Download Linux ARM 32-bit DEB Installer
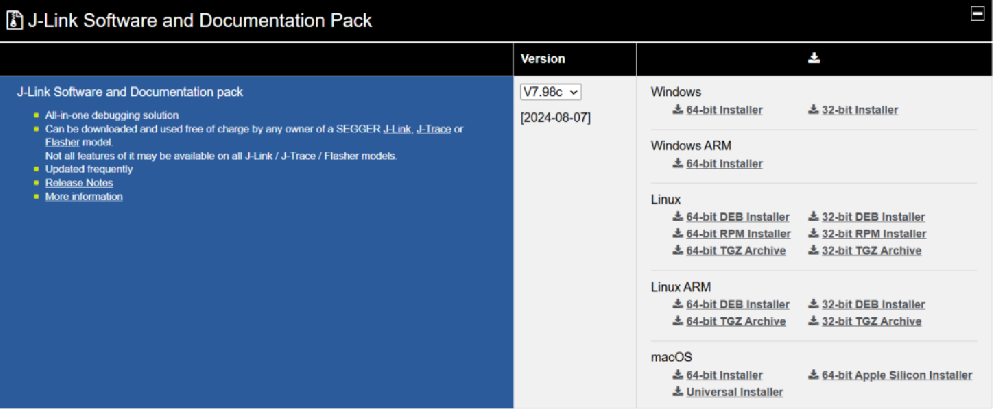Screen dimensions: 1000x417 click(x=873, y=304)
